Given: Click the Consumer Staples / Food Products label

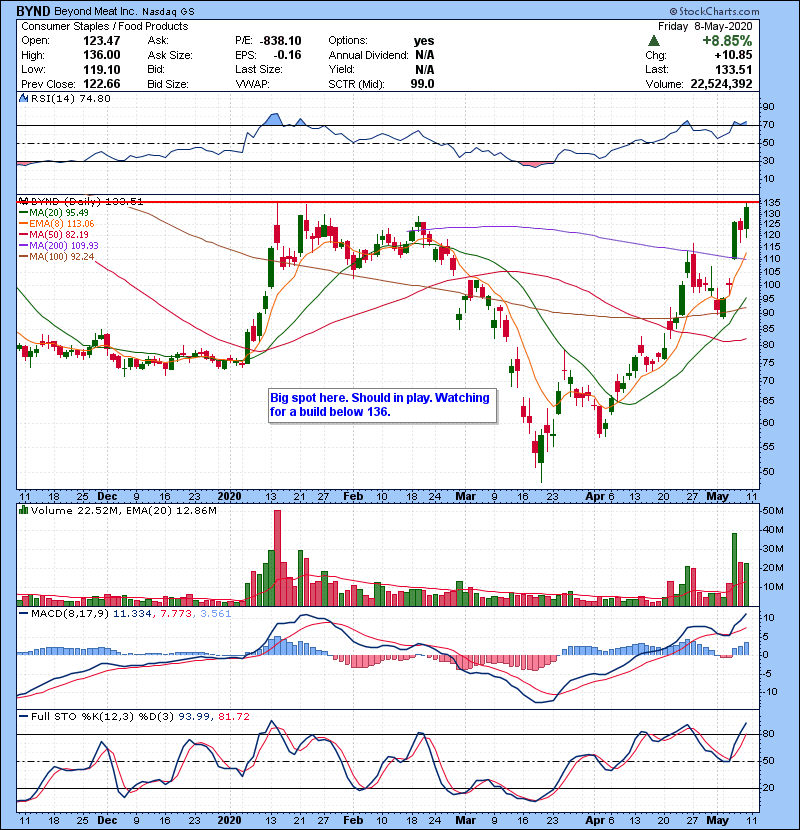Looking at the screenshot, I should [104, 26].
